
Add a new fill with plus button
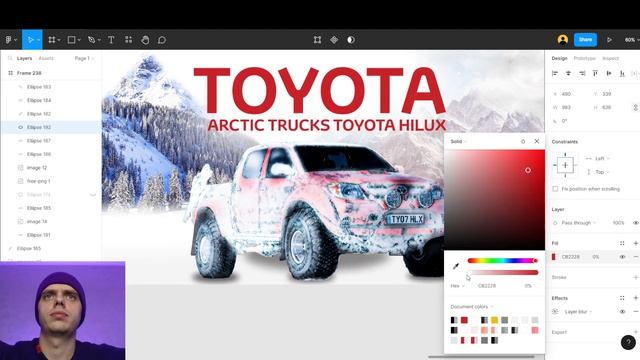636,243
